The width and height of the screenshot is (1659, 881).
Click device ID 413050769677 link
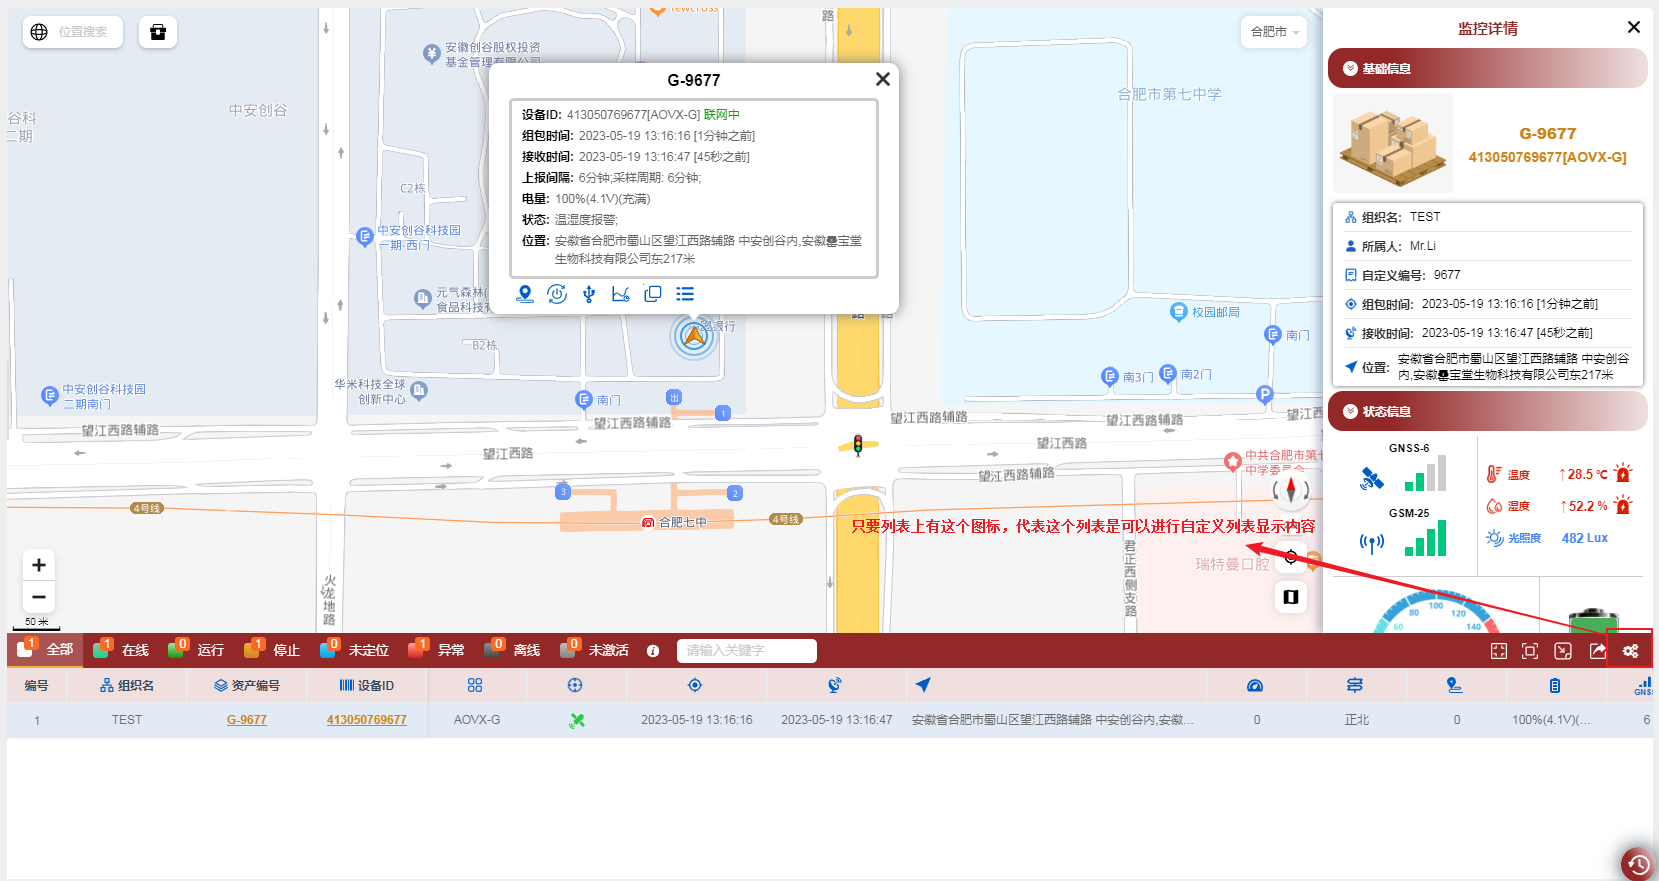[x=366, y=720]
